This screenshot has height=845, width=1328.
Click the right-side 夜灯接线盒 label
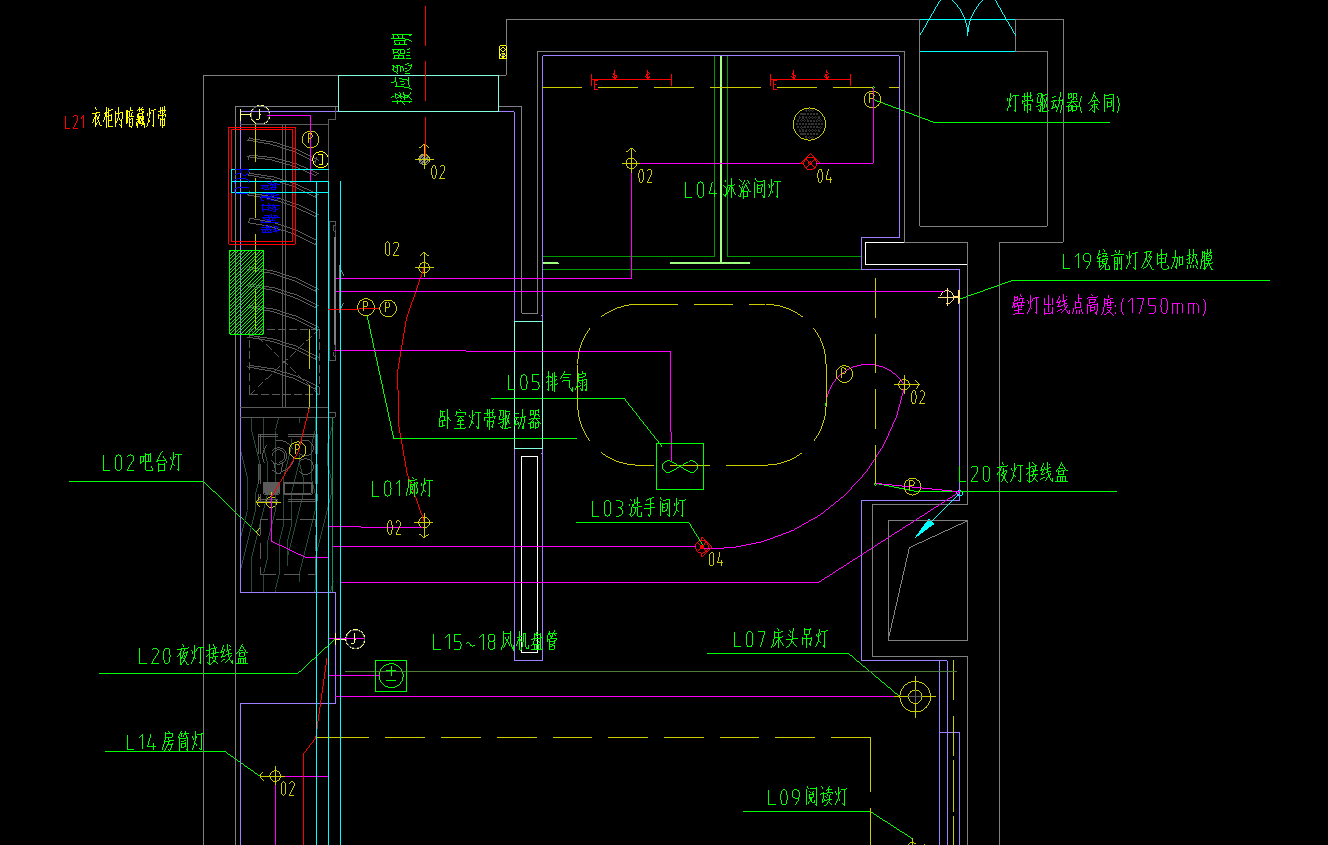click(1019, 474)
